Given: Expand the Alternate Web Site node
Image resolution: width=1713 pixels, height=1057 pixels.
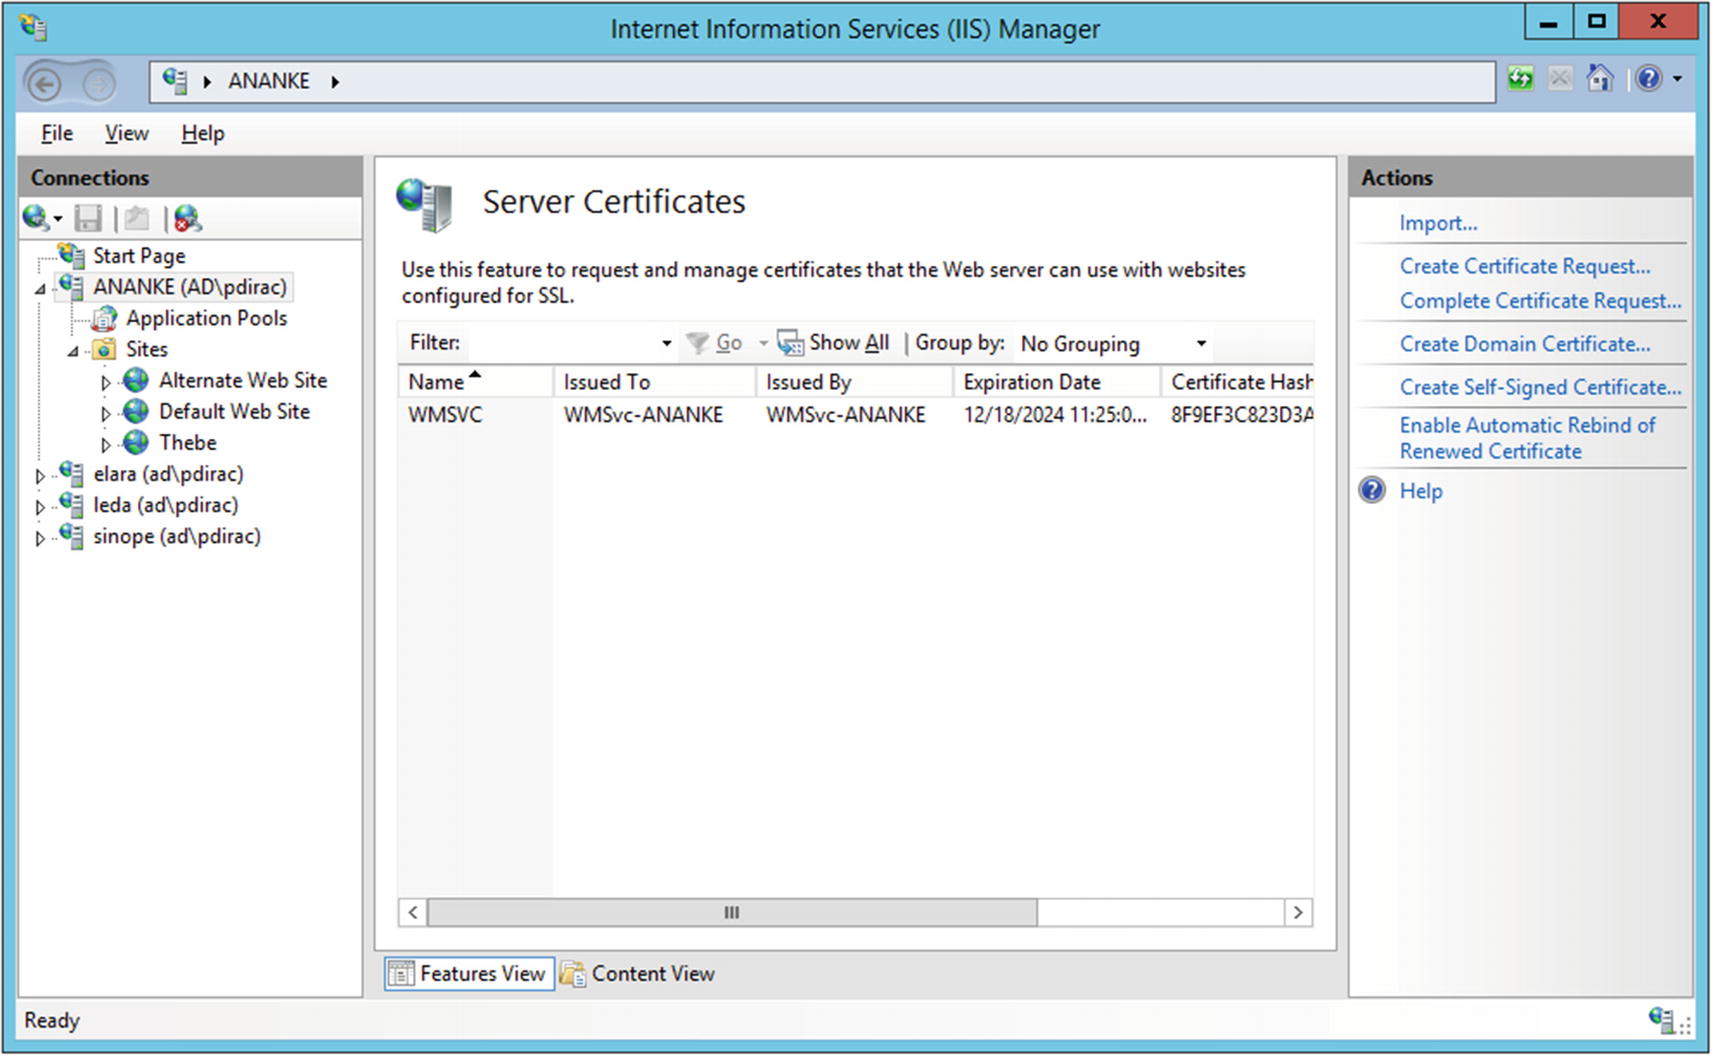Looking at the screenshot, I should point(105,382).
